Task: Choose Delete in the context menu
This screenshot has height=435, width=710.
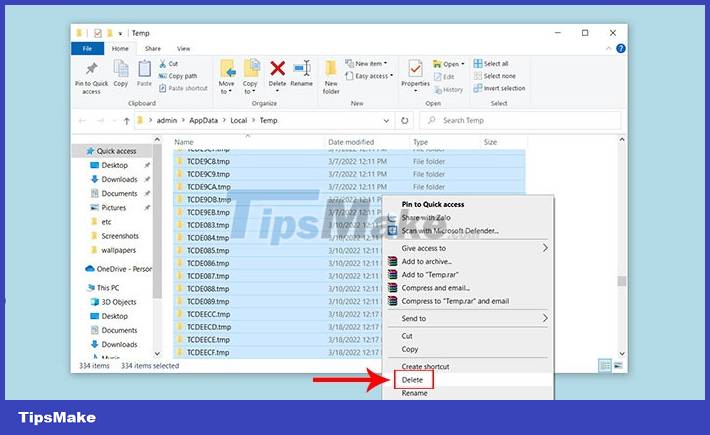Action: click(468, 380)
